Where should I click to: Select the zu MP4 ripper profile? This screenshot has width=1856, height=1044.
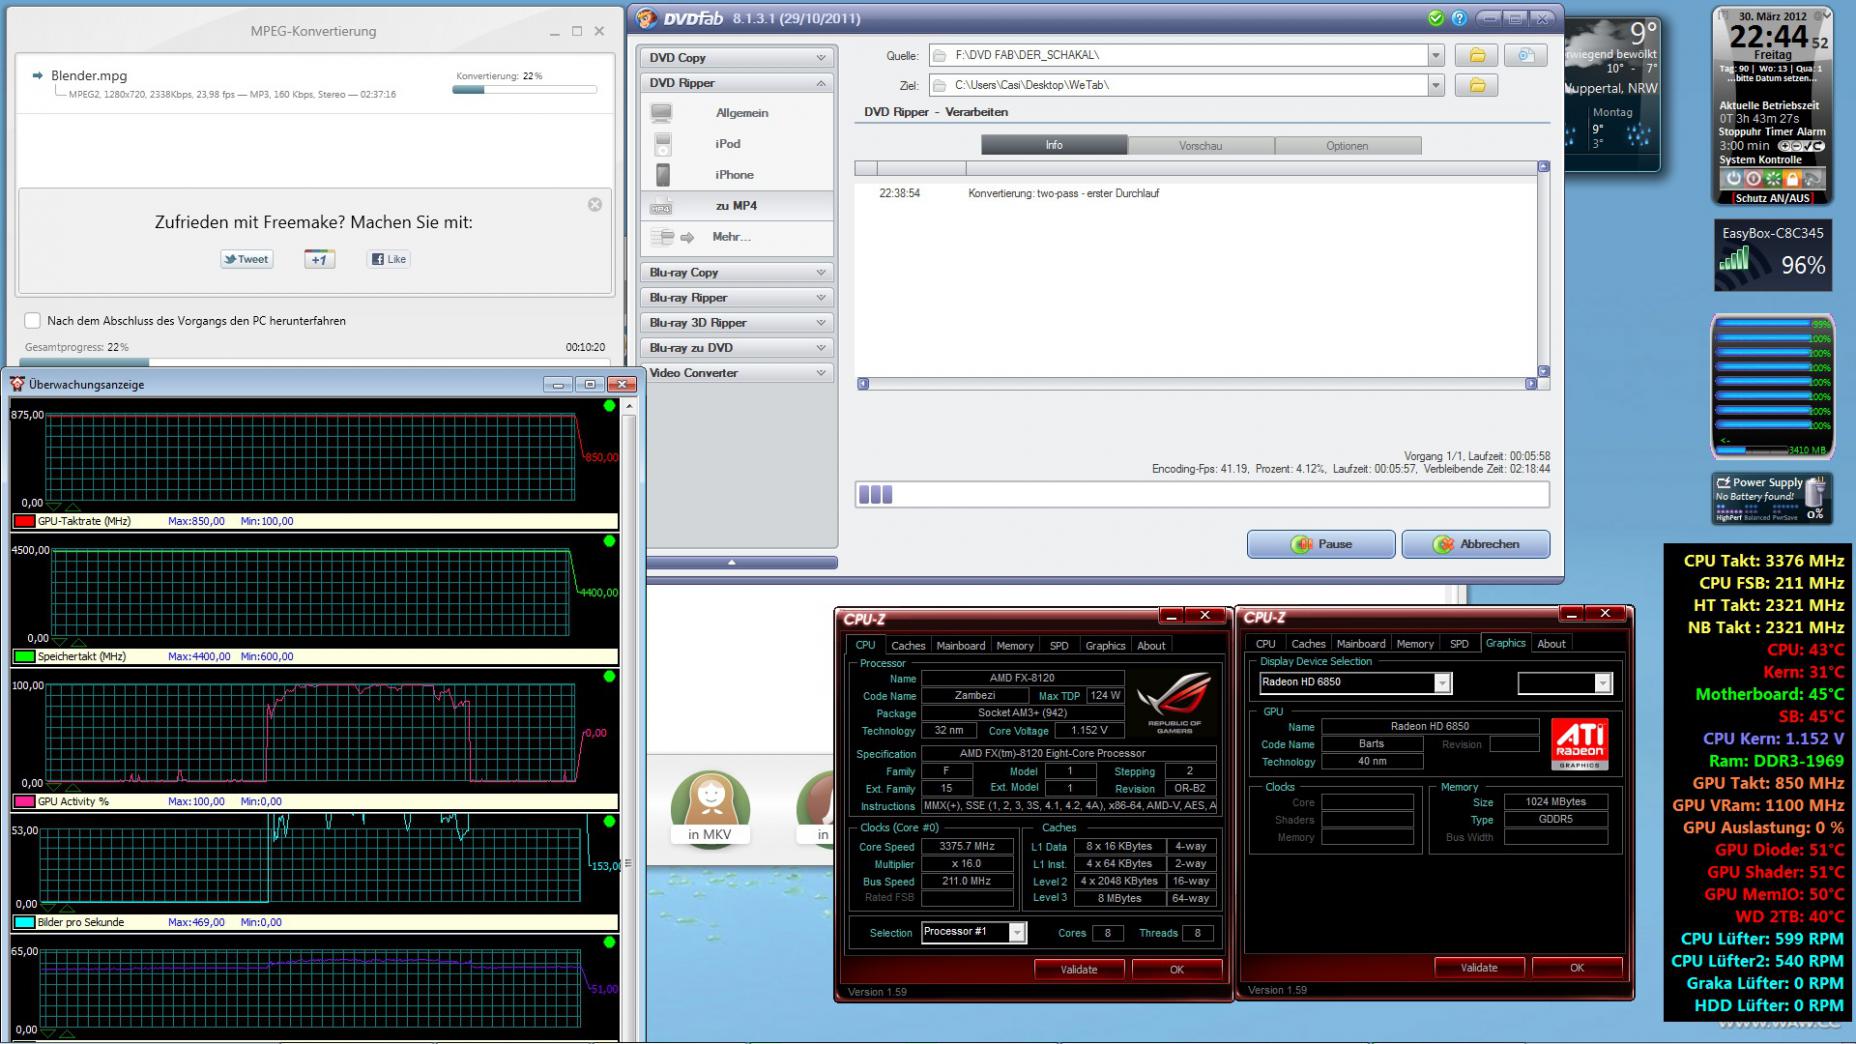pyautogui.click(x=736, y=206)
